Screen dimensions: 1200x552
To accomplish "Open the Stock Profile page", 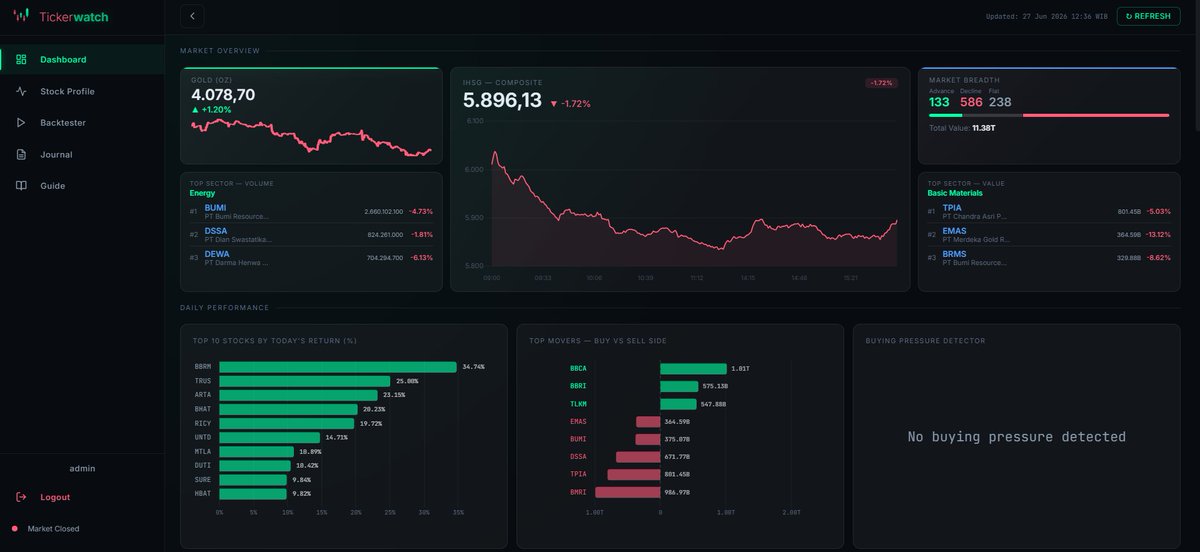I will [x=82, y=91].
